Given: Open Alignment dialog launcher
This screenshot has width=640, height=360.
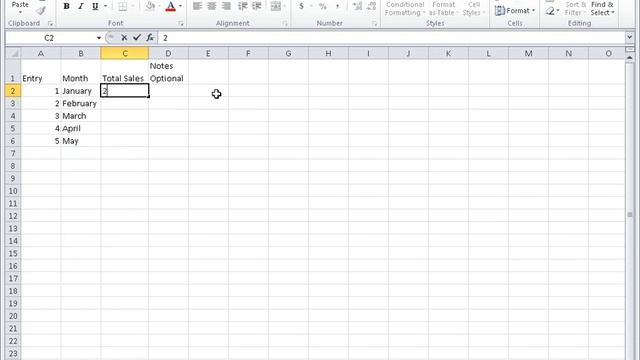Looking at the screenshot, I should pyautogui.click(x=285, y=24).
